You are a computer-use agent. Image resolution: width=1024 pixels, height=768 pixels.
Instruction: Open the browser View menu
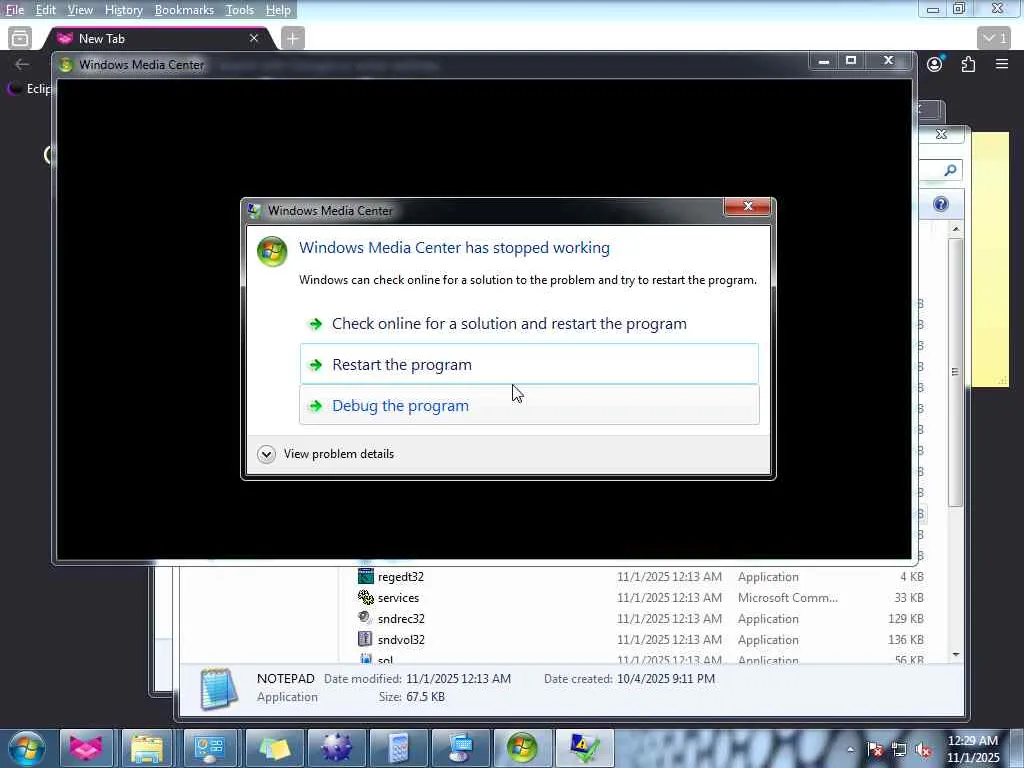coord(80,10)
